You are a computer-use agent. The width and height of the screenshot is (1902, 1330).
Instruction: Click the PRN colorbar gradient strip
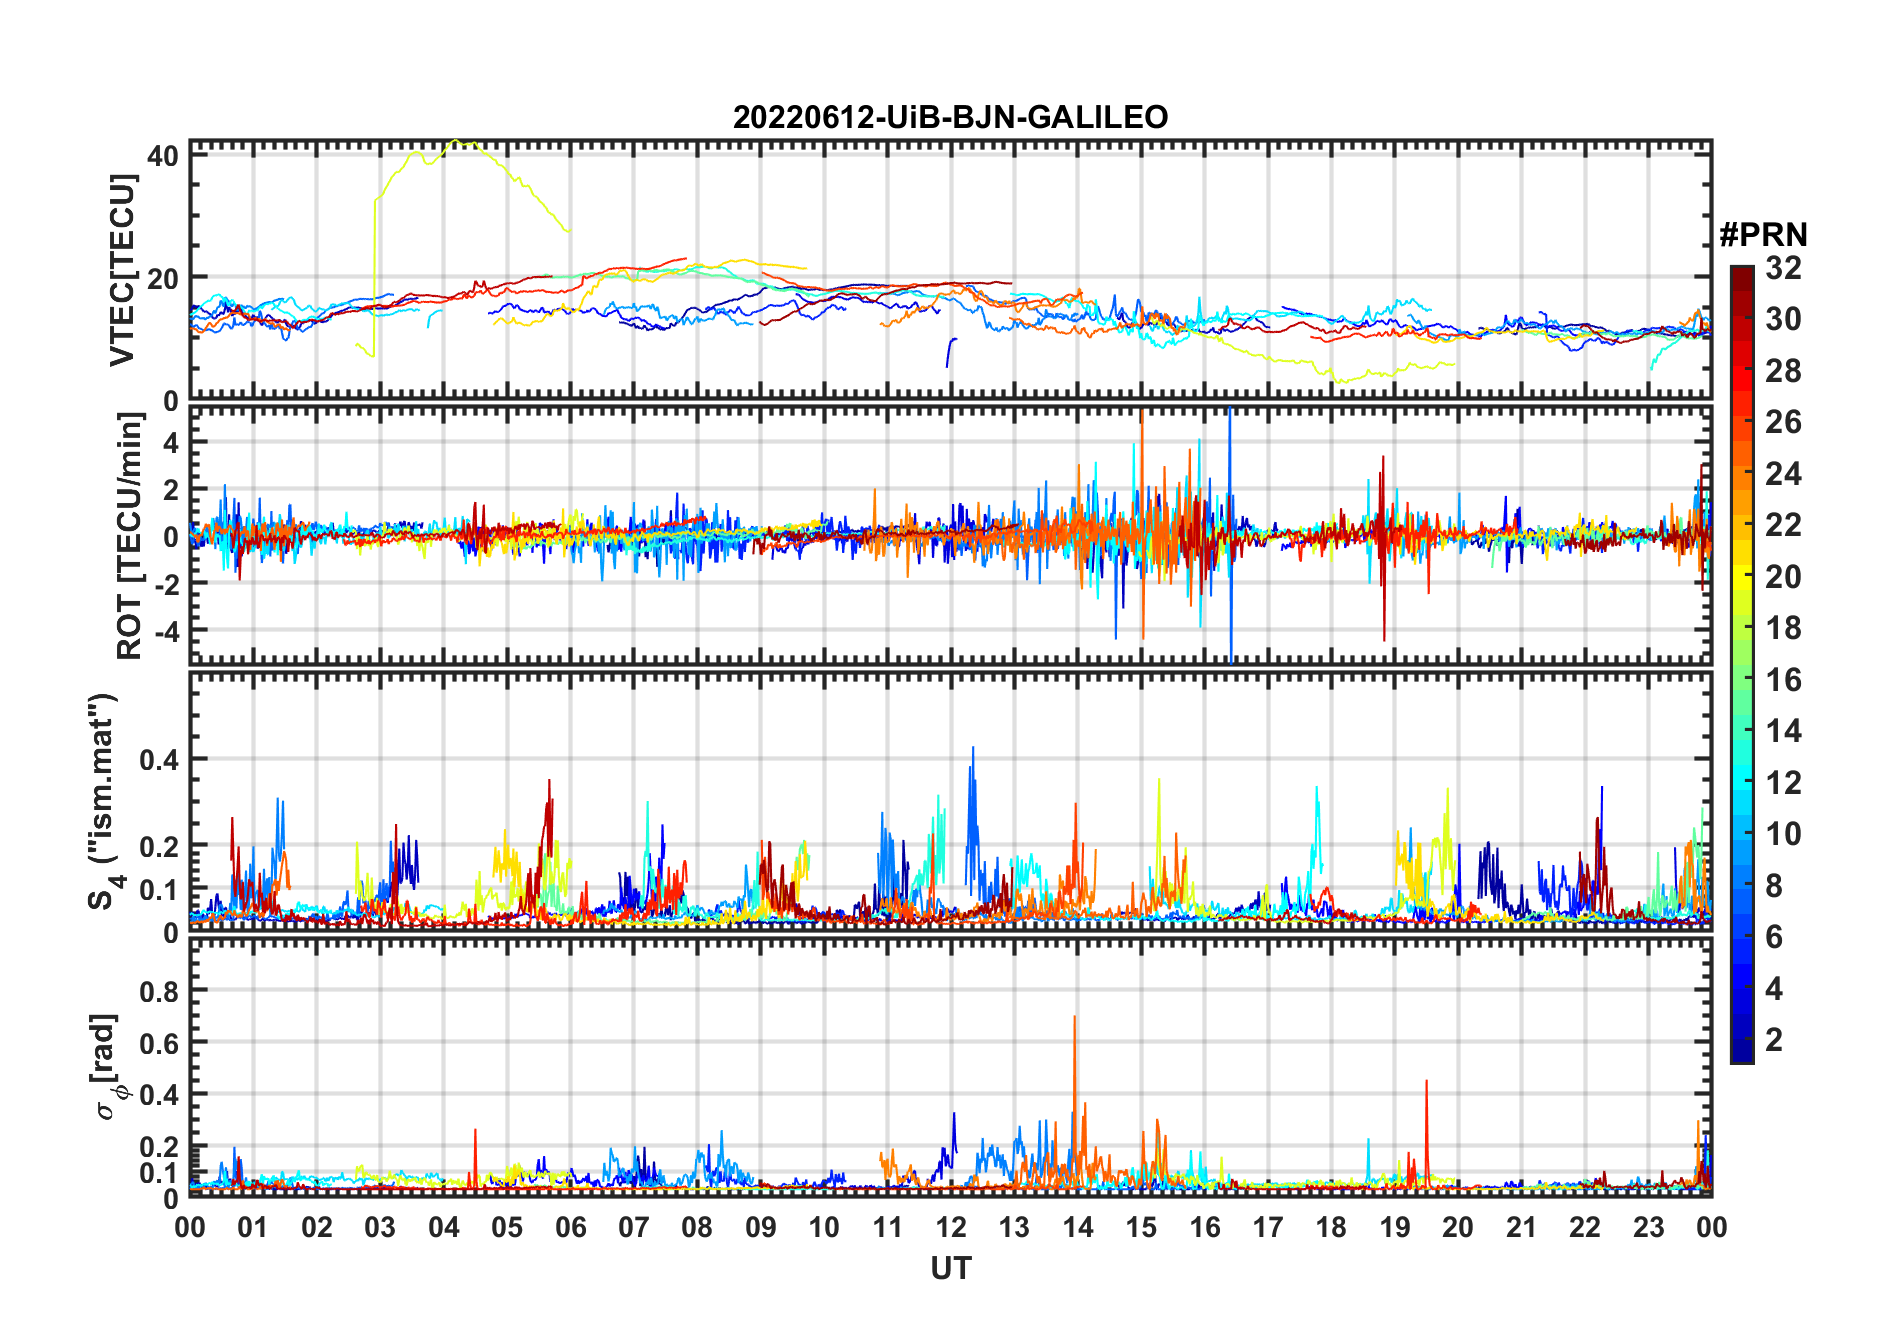pyautogui.click(x=1742, y=664)
